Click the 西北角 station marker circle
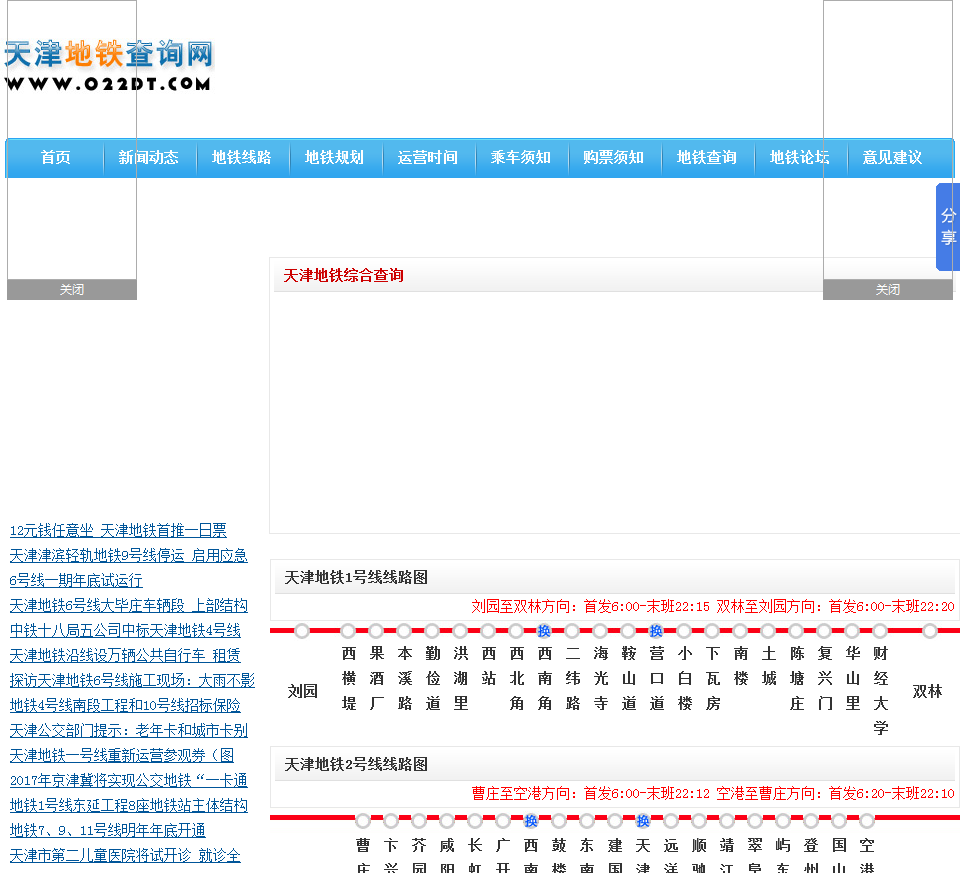Screen dimensions: 960x873 tap(516, 631)
